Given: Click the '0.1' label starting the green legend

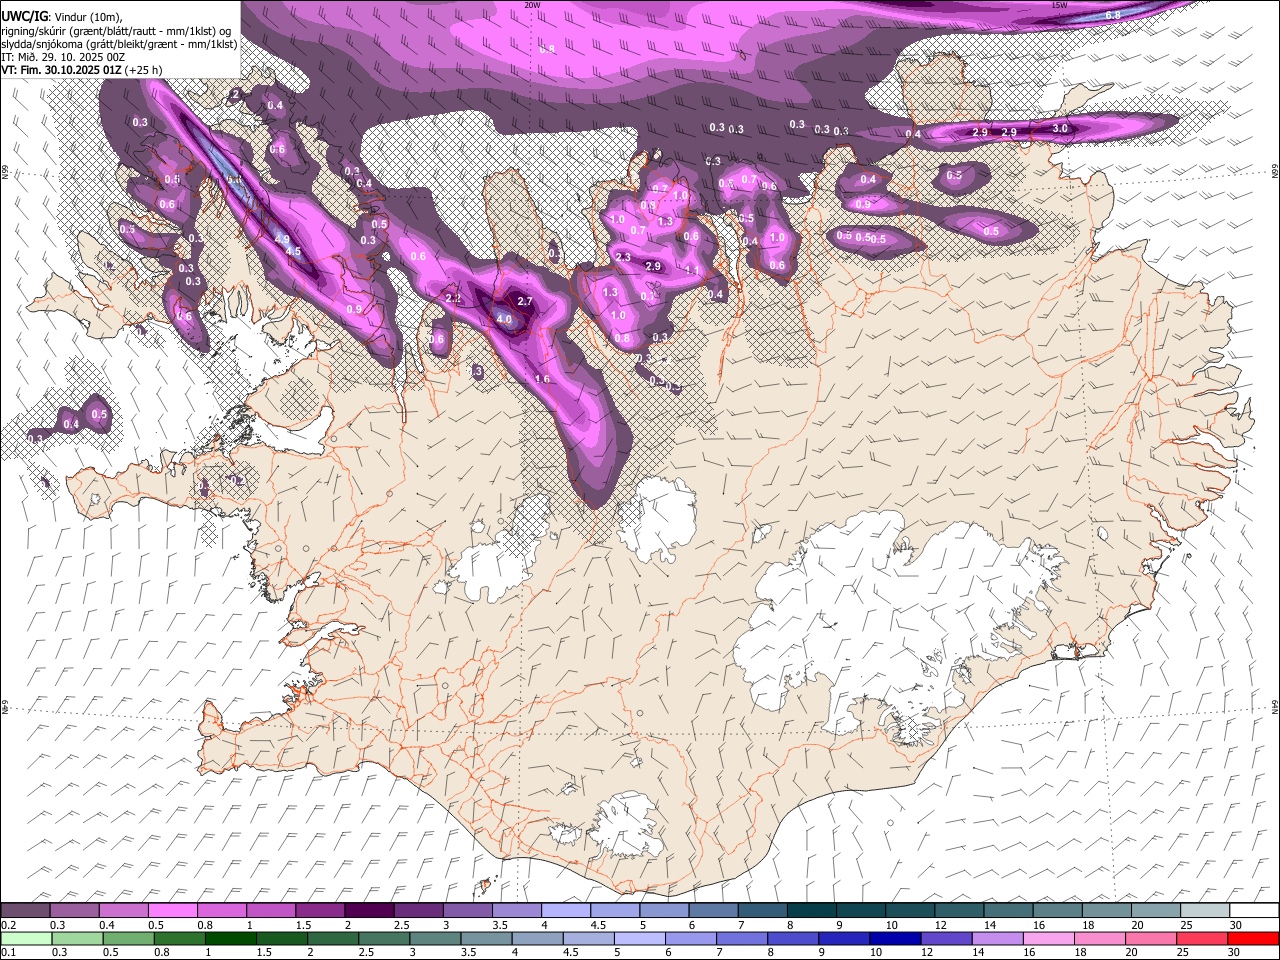Looking at the screenshot, I should 8,953.
